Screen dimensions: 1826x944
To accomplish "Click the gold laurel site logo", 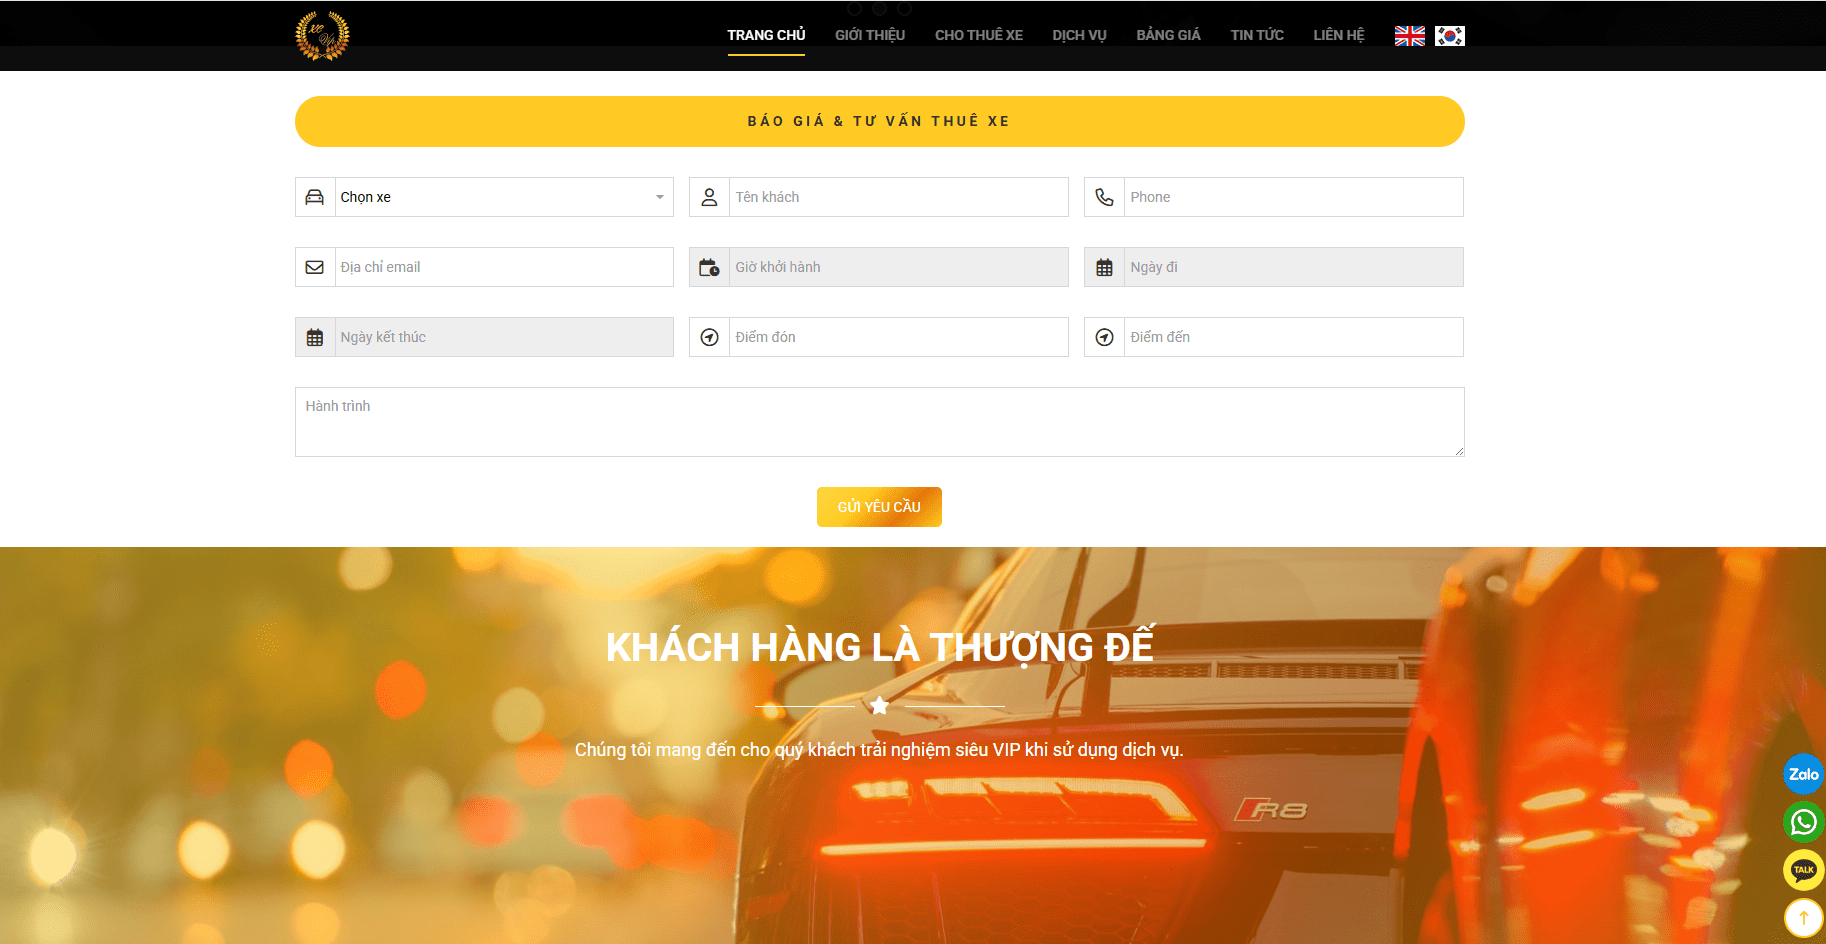I will [322, 36].
